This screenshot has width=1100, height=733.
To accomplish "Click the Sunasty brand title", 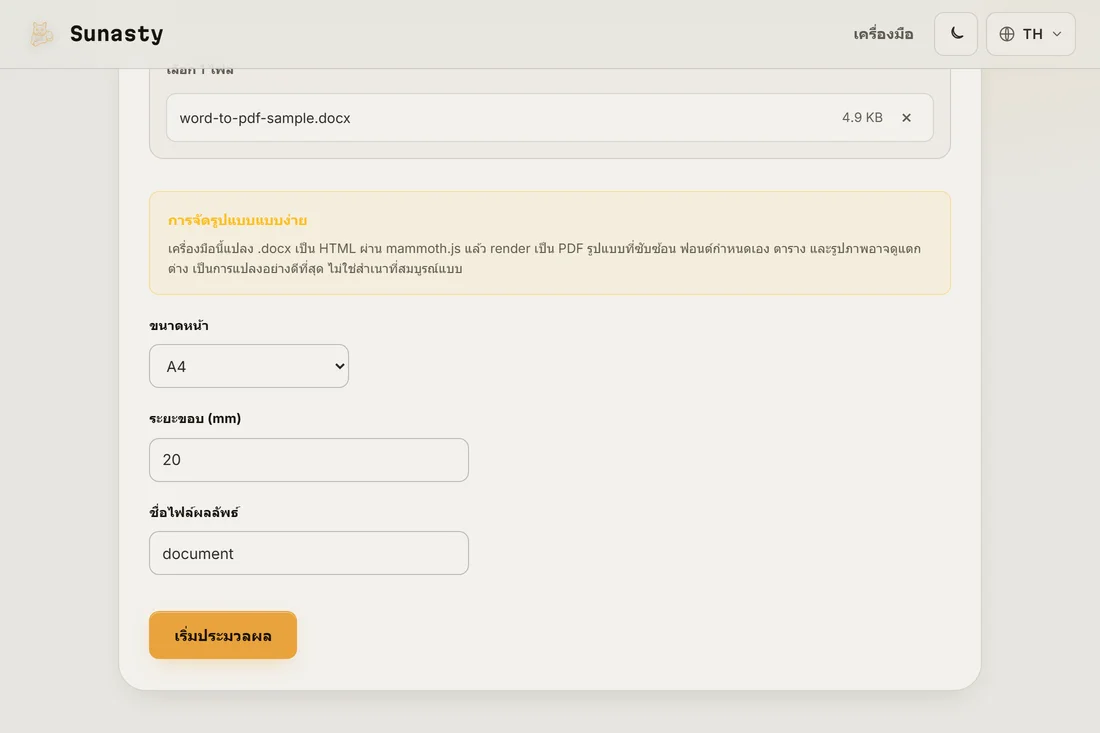I will tap(116, 34).
